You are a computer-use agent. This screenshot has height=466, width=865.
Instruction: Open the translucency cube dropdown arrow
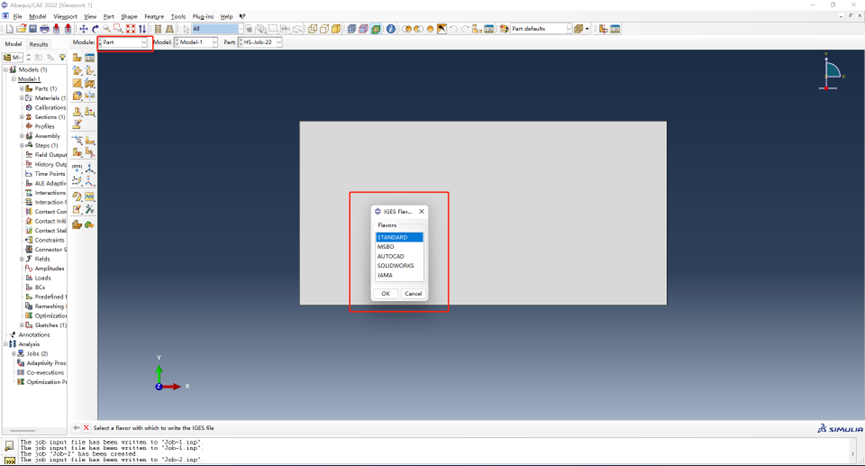click(x=587, y=29)
